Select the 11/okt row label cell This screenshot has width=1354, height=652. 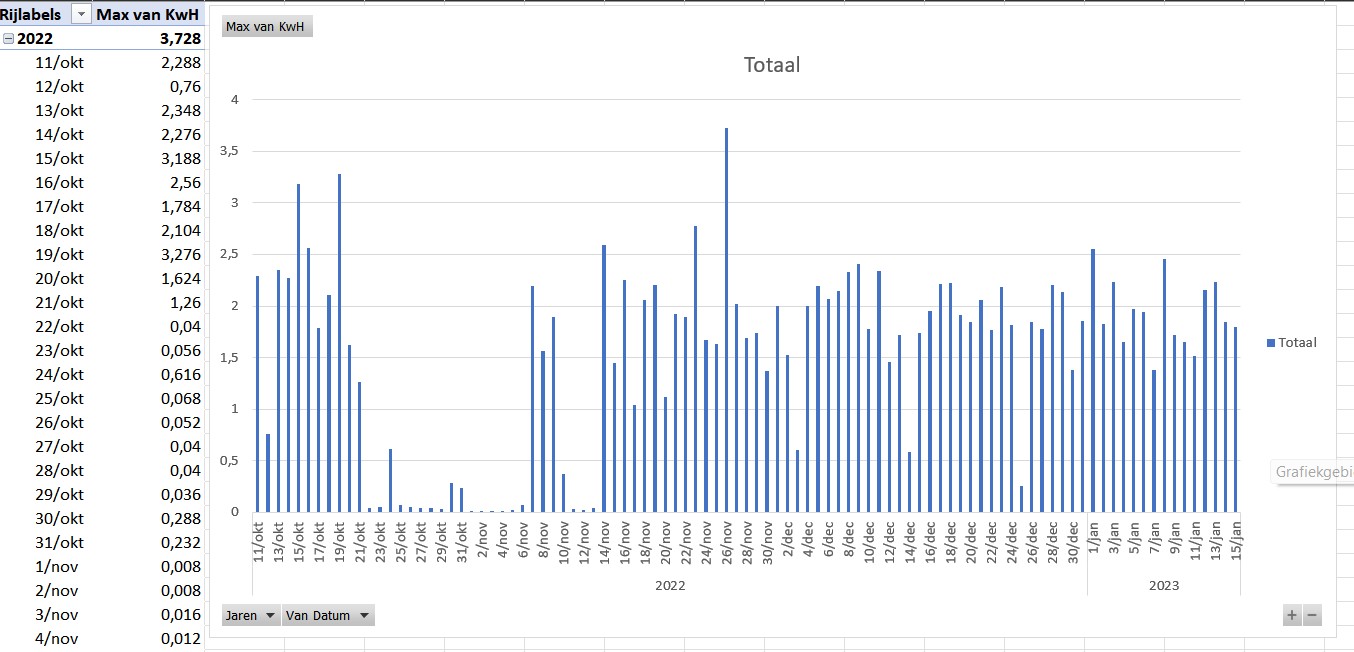59,63
